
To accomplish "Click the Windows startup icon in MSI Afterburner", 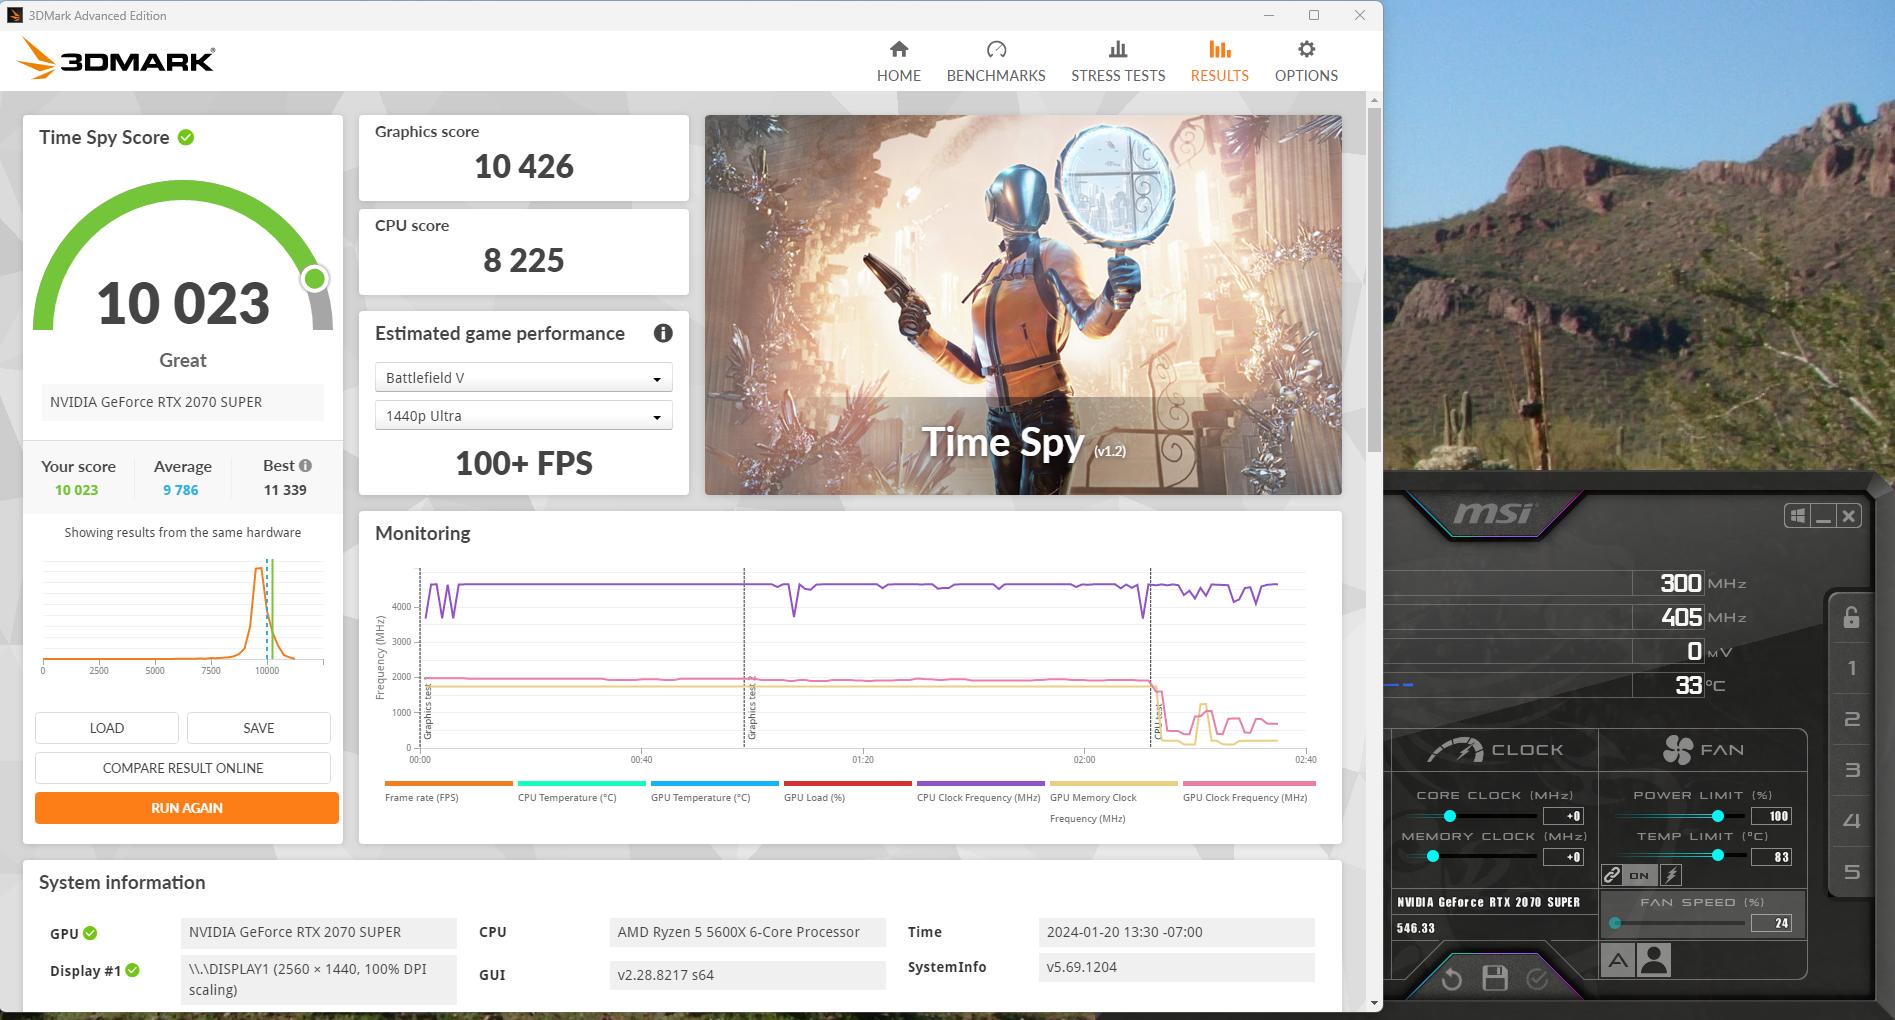I will [x=1797, y=516].
